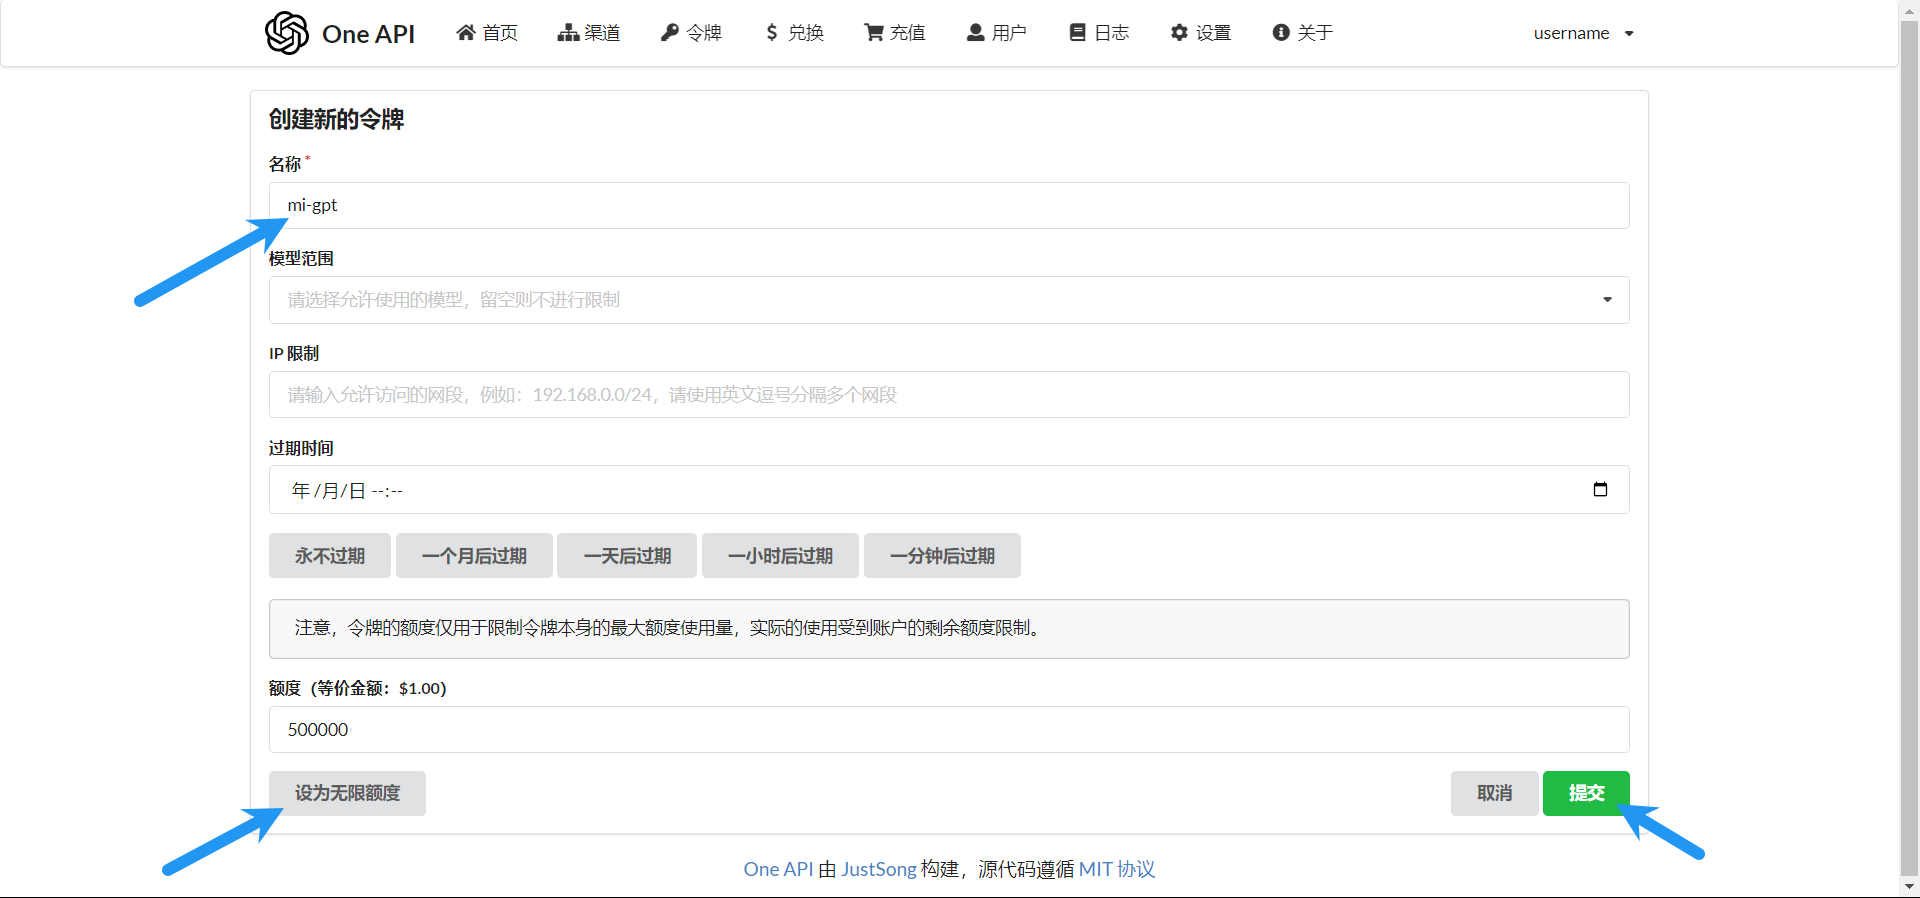Click the One API logo icon
Screen dimensions: 1920x898
coord(287,33)
